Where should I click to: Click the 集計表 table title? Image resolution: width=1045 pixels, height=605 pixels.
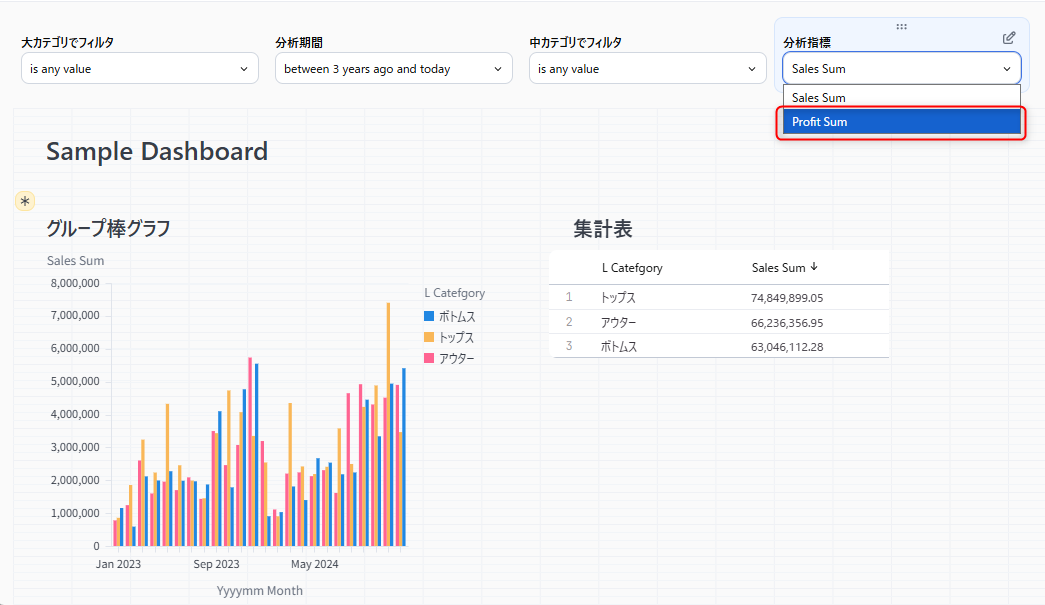[x=602, y=229]
